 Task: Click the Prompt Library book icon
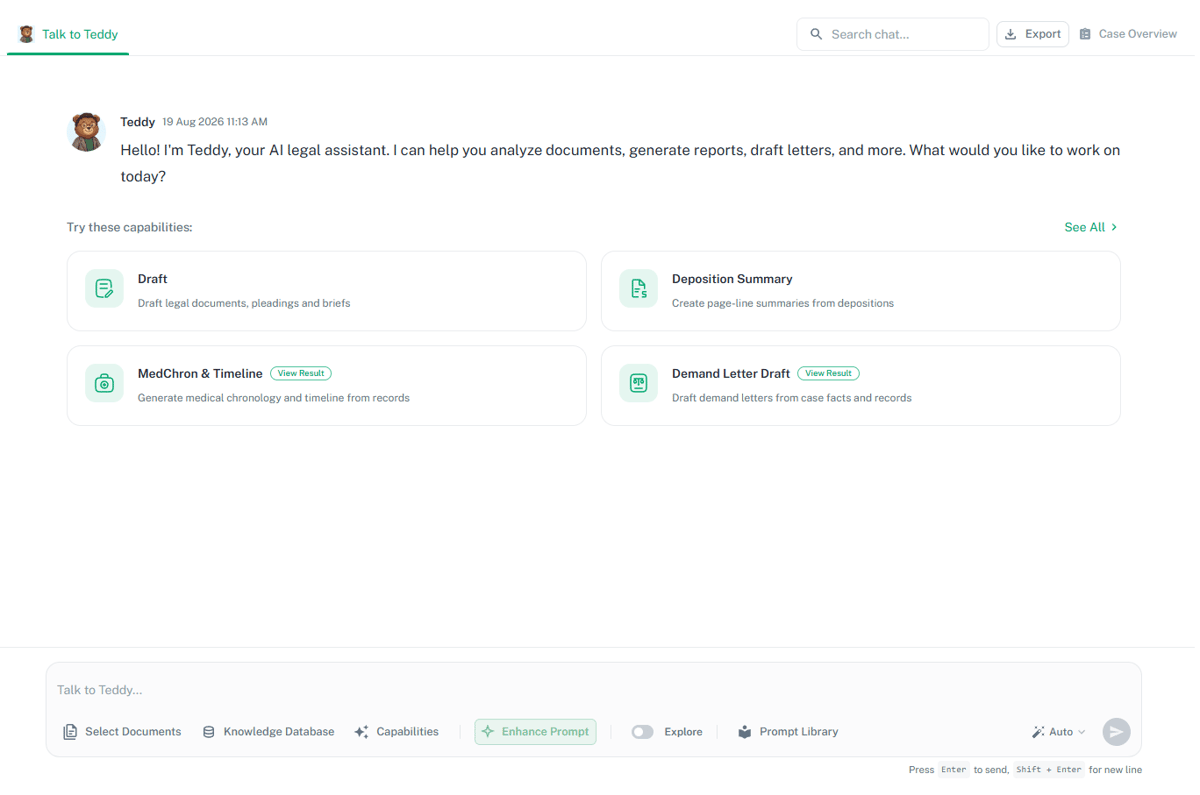pyautogui.click(x=745, y=732)
